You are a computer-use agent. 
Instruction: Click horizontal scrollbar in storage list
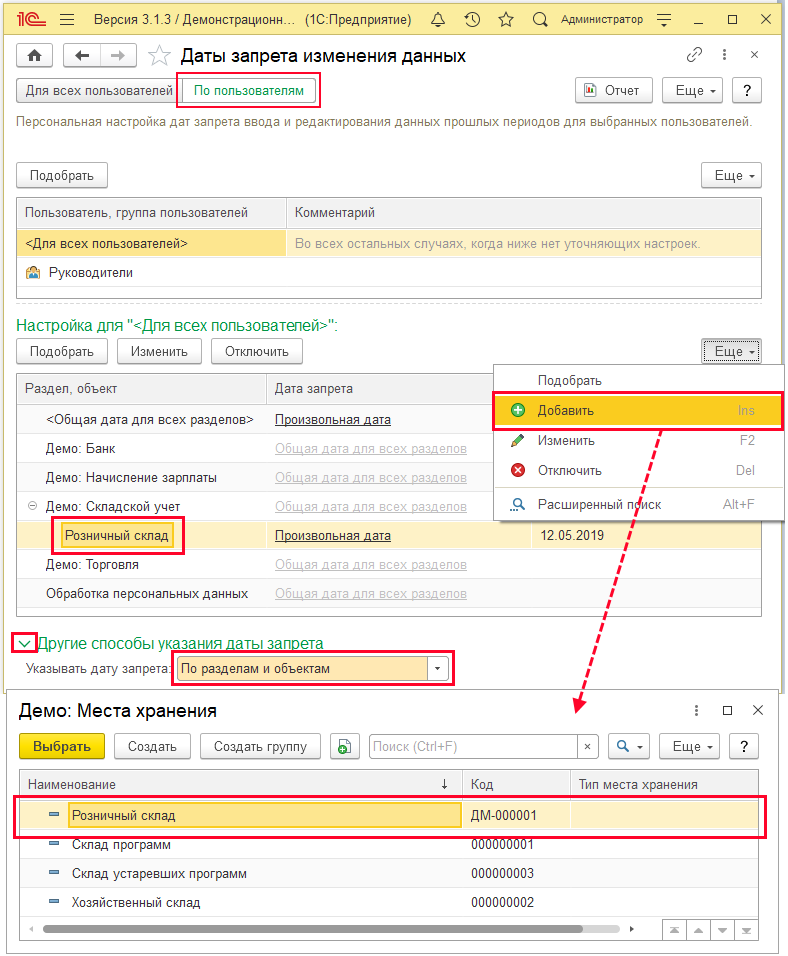(312, 929)
